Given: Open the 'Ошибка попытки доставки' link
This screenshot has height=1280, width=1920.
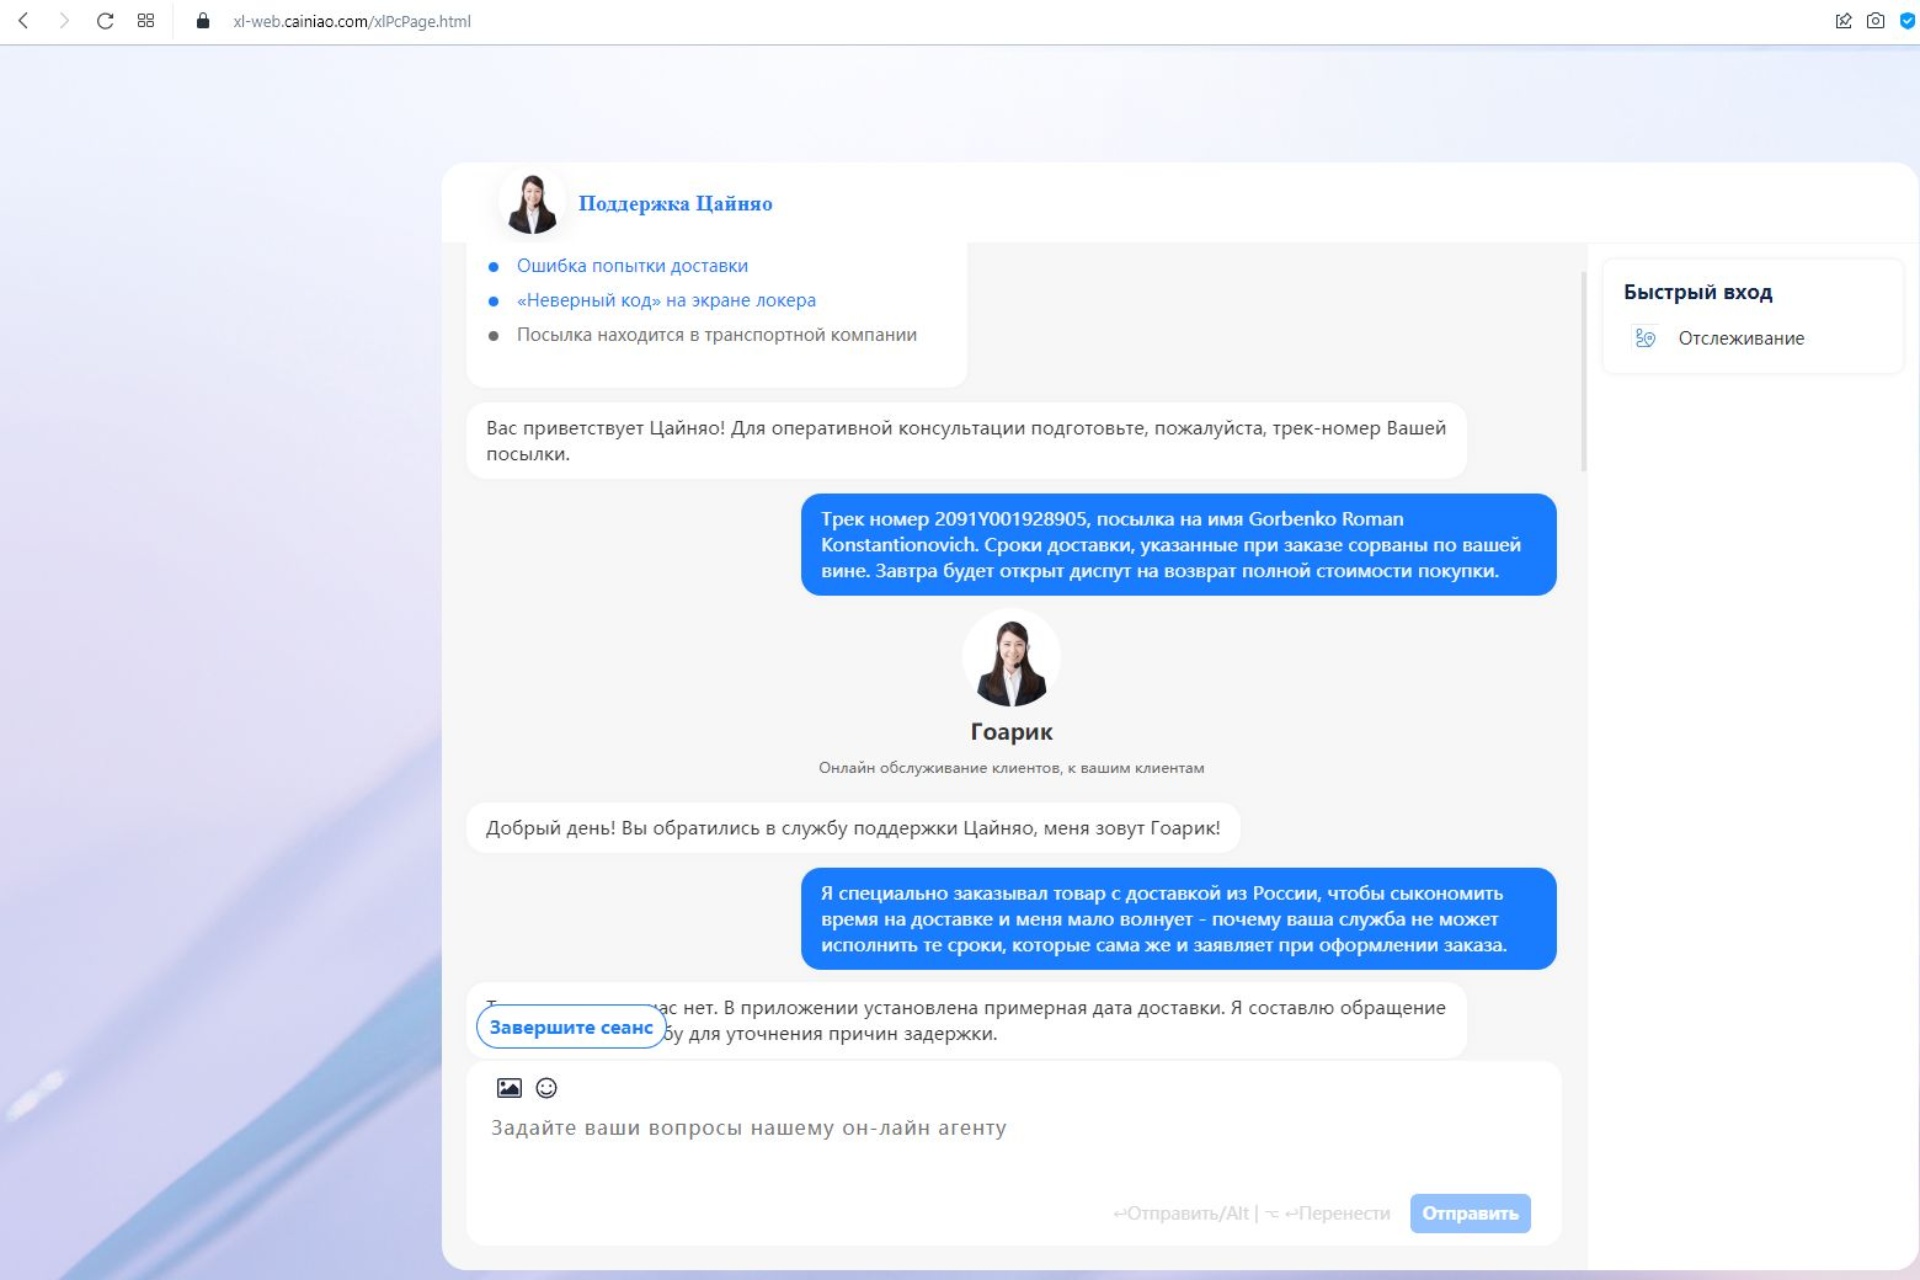Looking at the screenshot, I should tap(632, 266).
